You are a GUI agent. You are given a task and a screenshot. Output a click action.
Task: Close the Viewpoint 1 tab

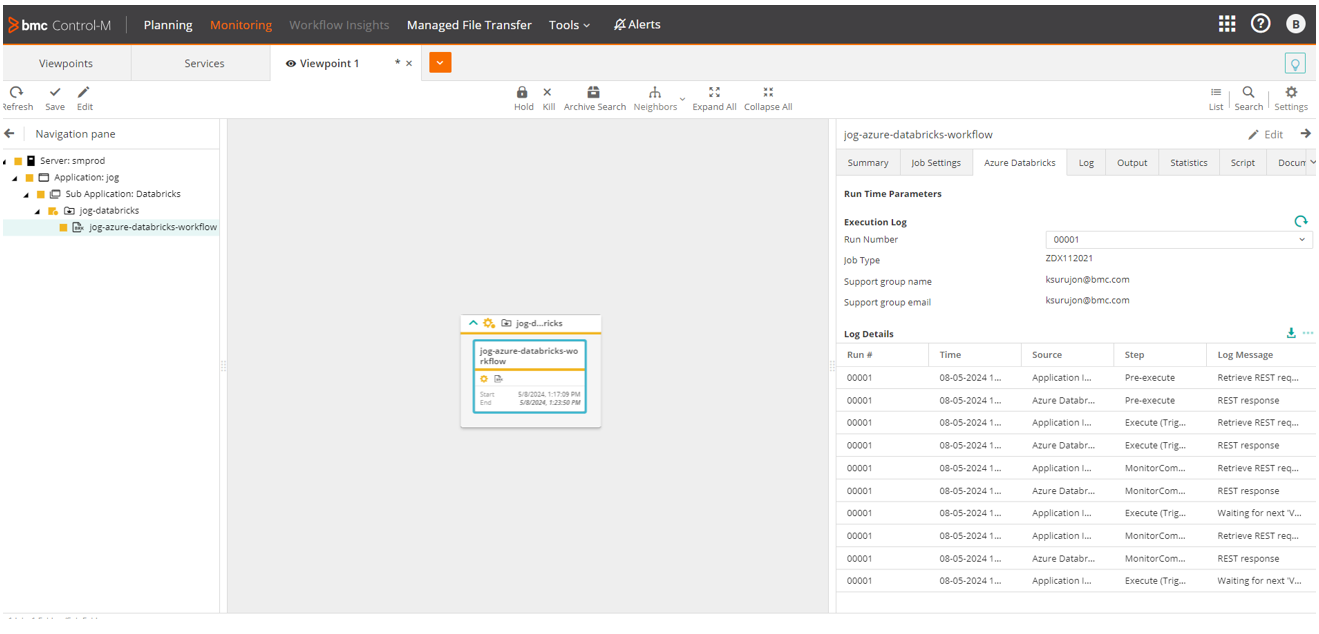pyautogui.click(x=408, y=64)
